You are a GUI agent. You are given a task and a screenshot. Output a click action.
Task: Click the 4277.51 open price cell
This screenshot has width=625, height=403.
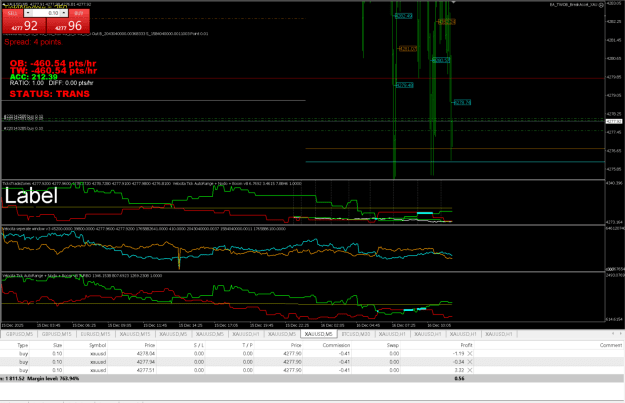tap(146, 370)
